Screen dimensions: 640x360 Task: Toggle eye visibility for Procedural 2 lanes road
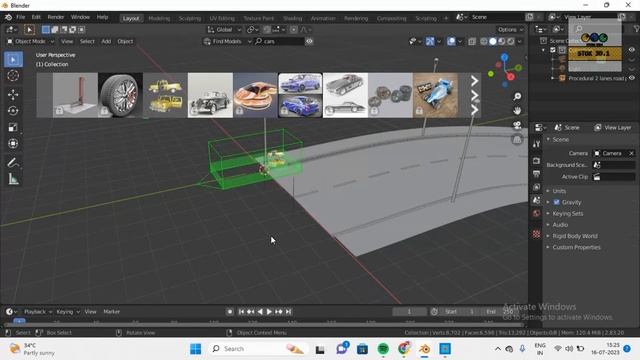click(x=632, y=78)
